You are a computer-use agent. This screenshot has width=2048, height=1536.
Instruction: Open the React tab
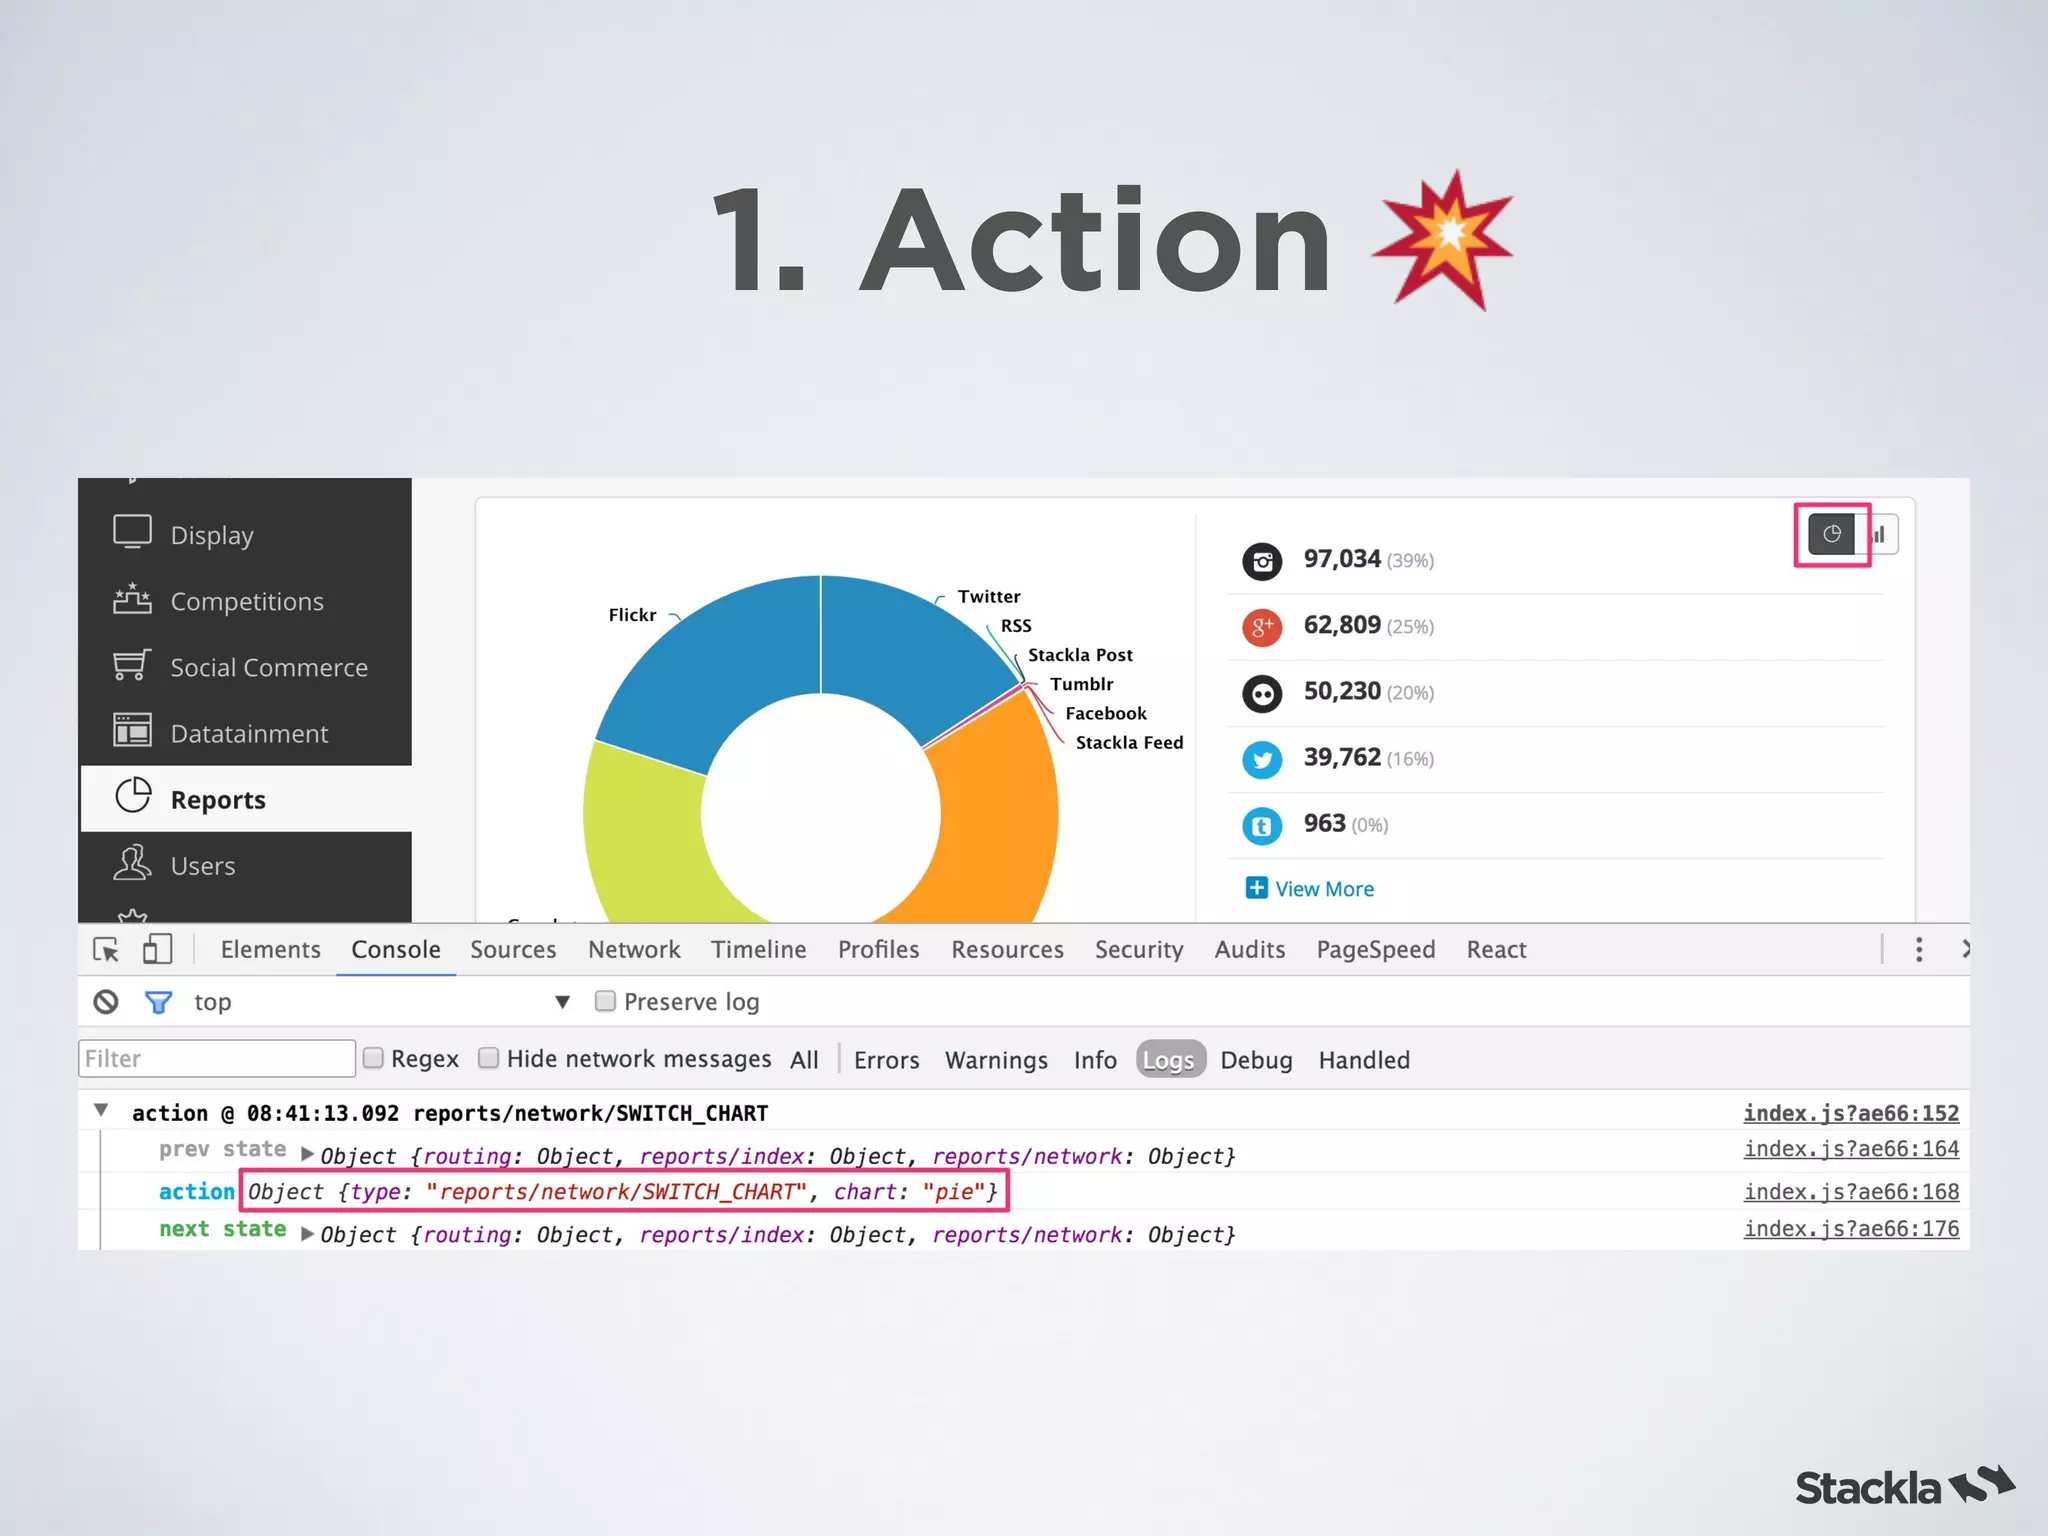[x=1496, y=949]
